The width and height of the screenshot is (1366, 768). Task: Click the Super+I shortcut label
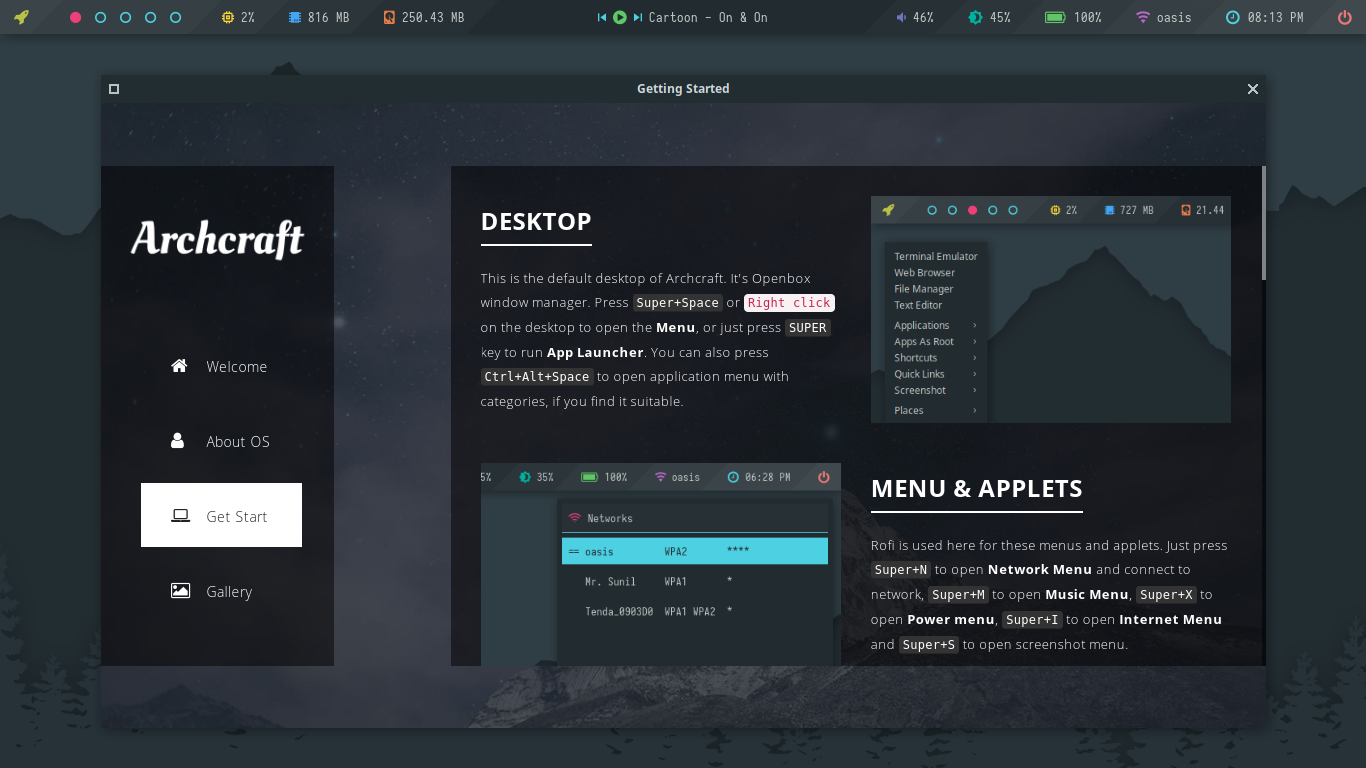1032,620
